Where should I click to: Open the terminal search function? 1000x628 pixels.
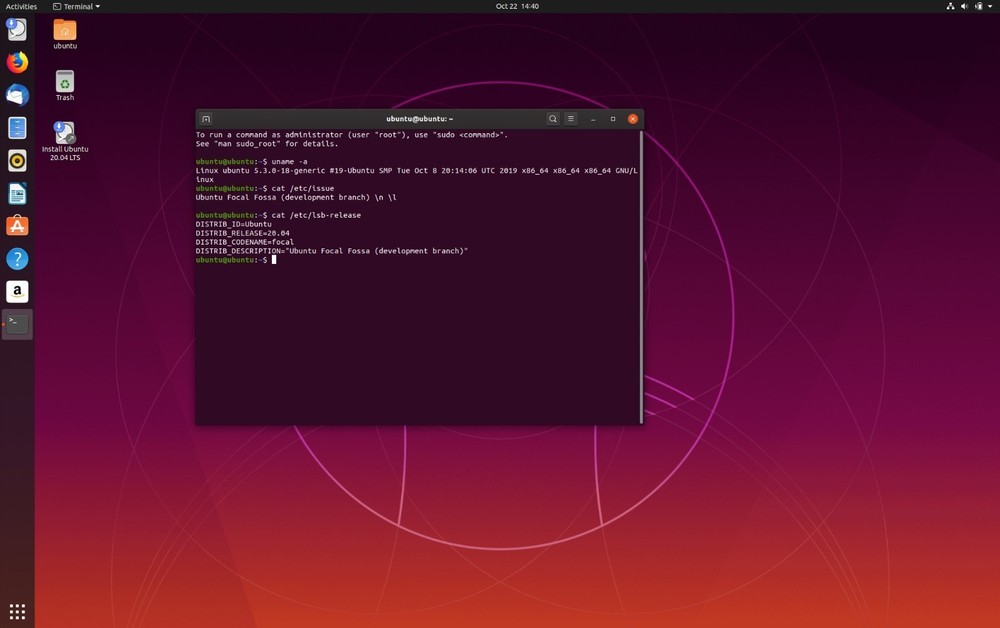[553, 118]
